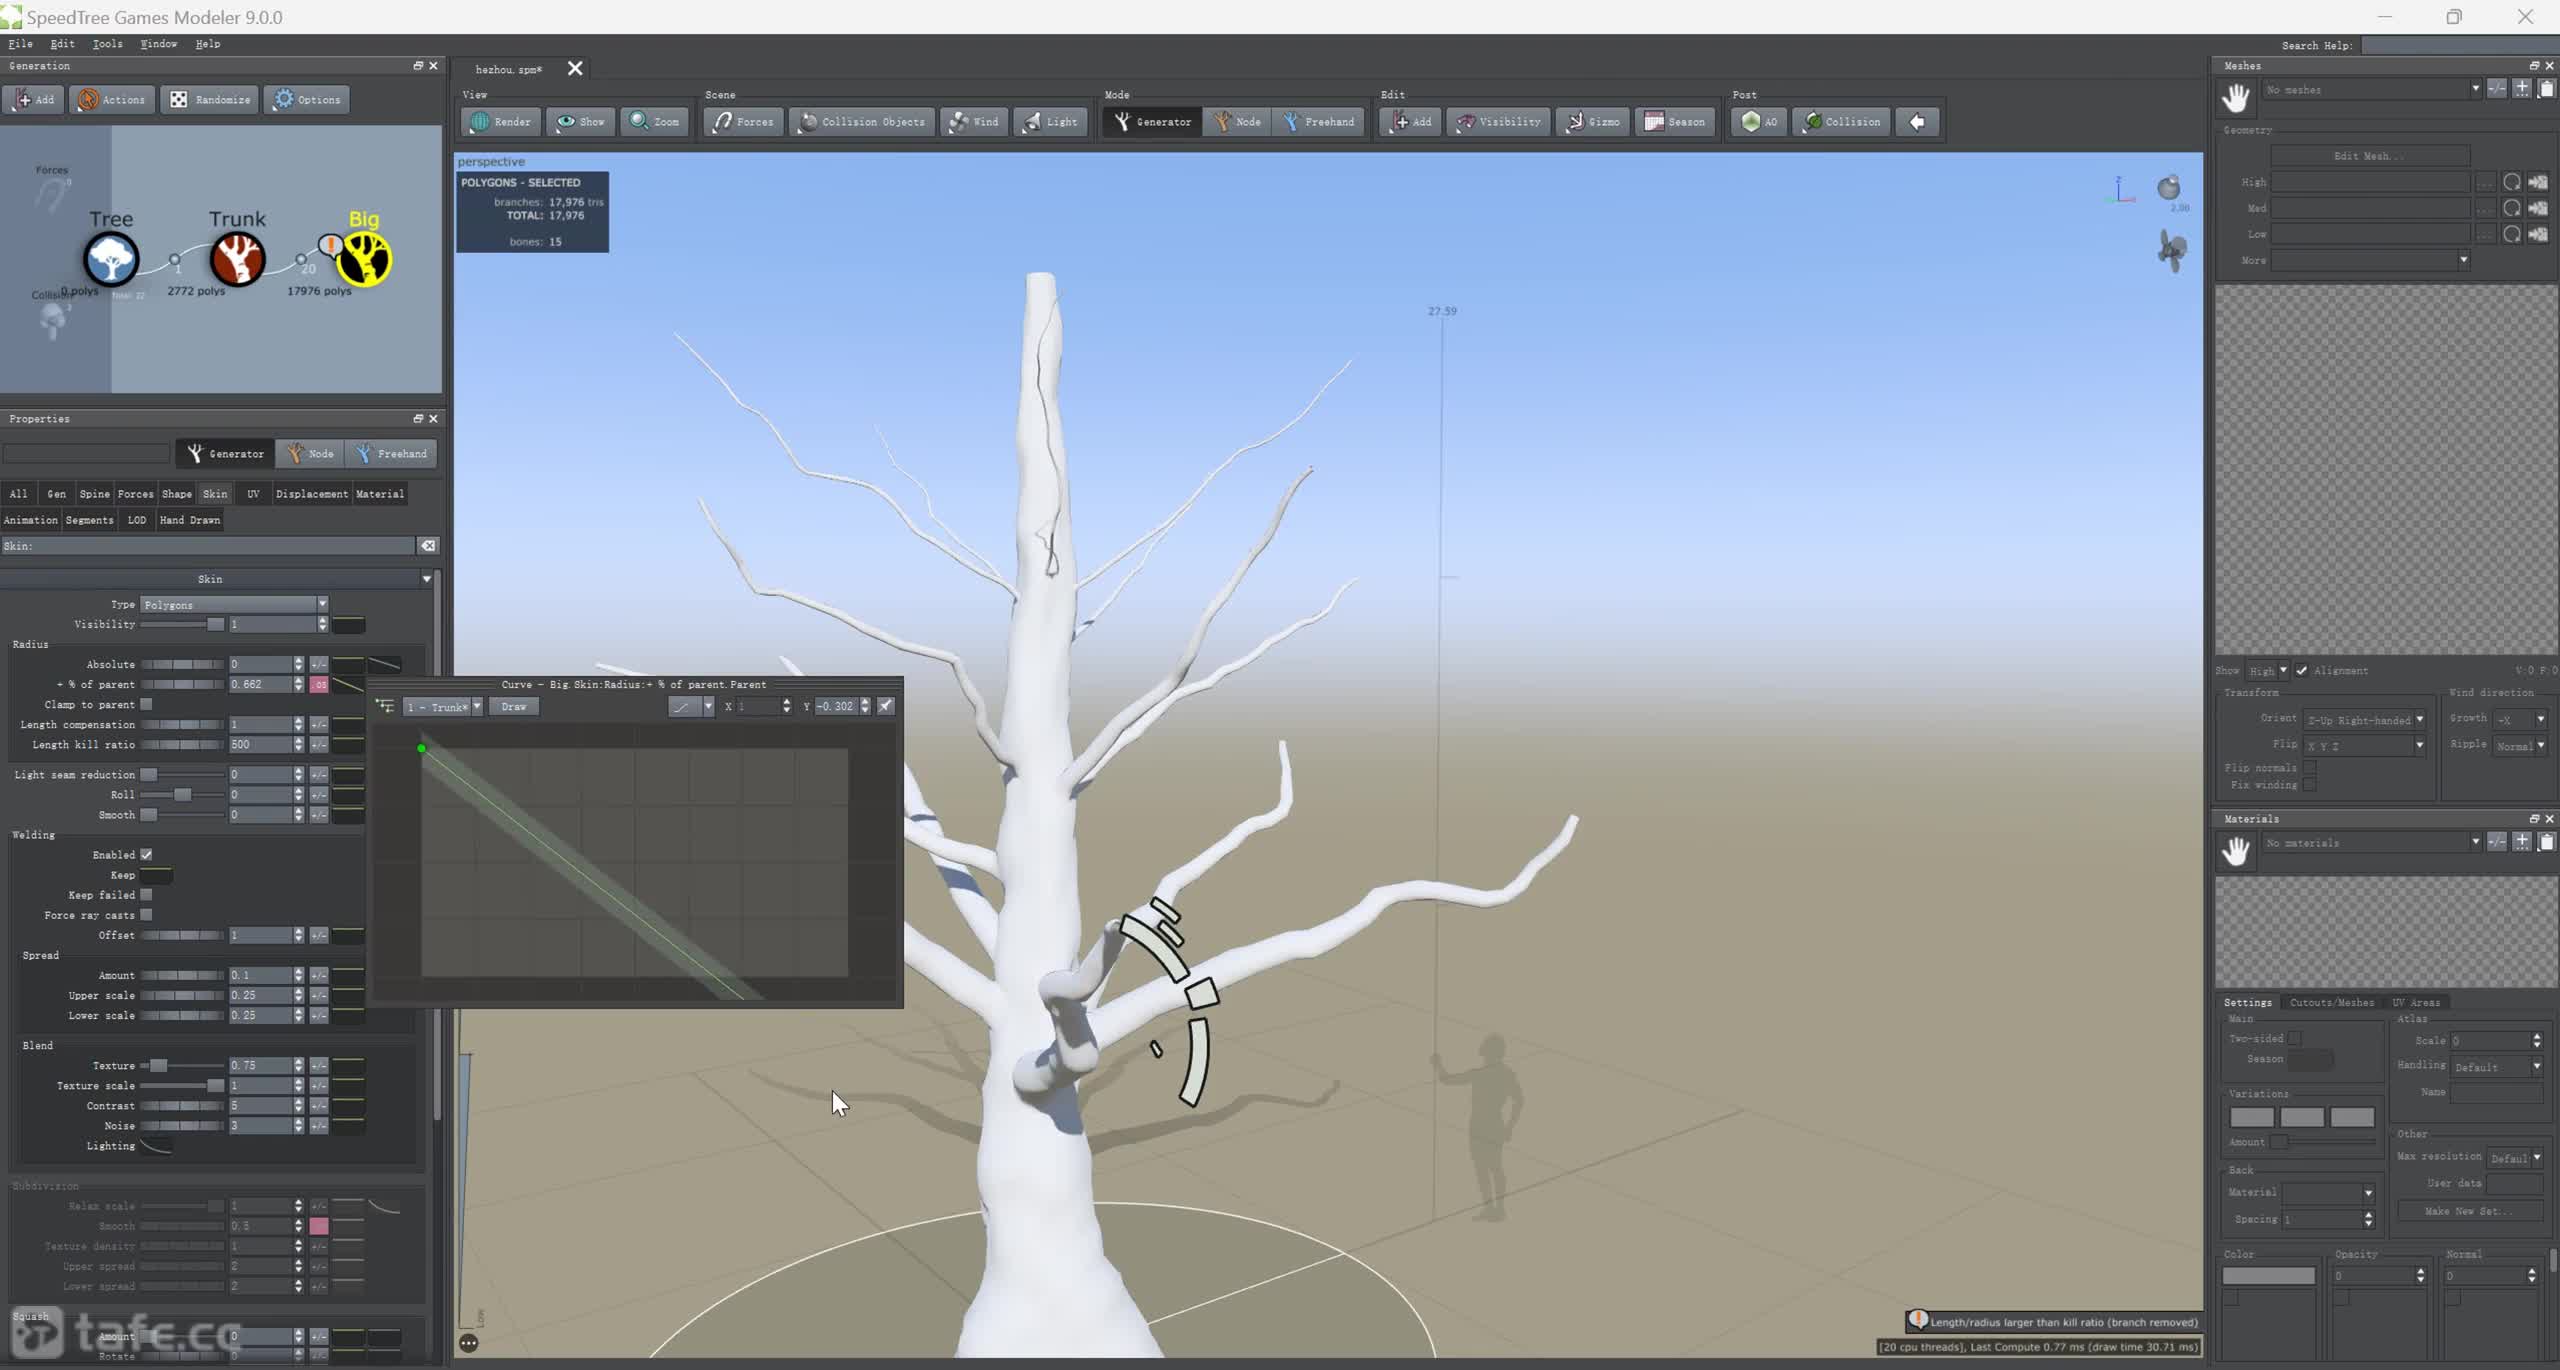
Task: Click Freehand in the Properties panel
Action: (391, 454)
